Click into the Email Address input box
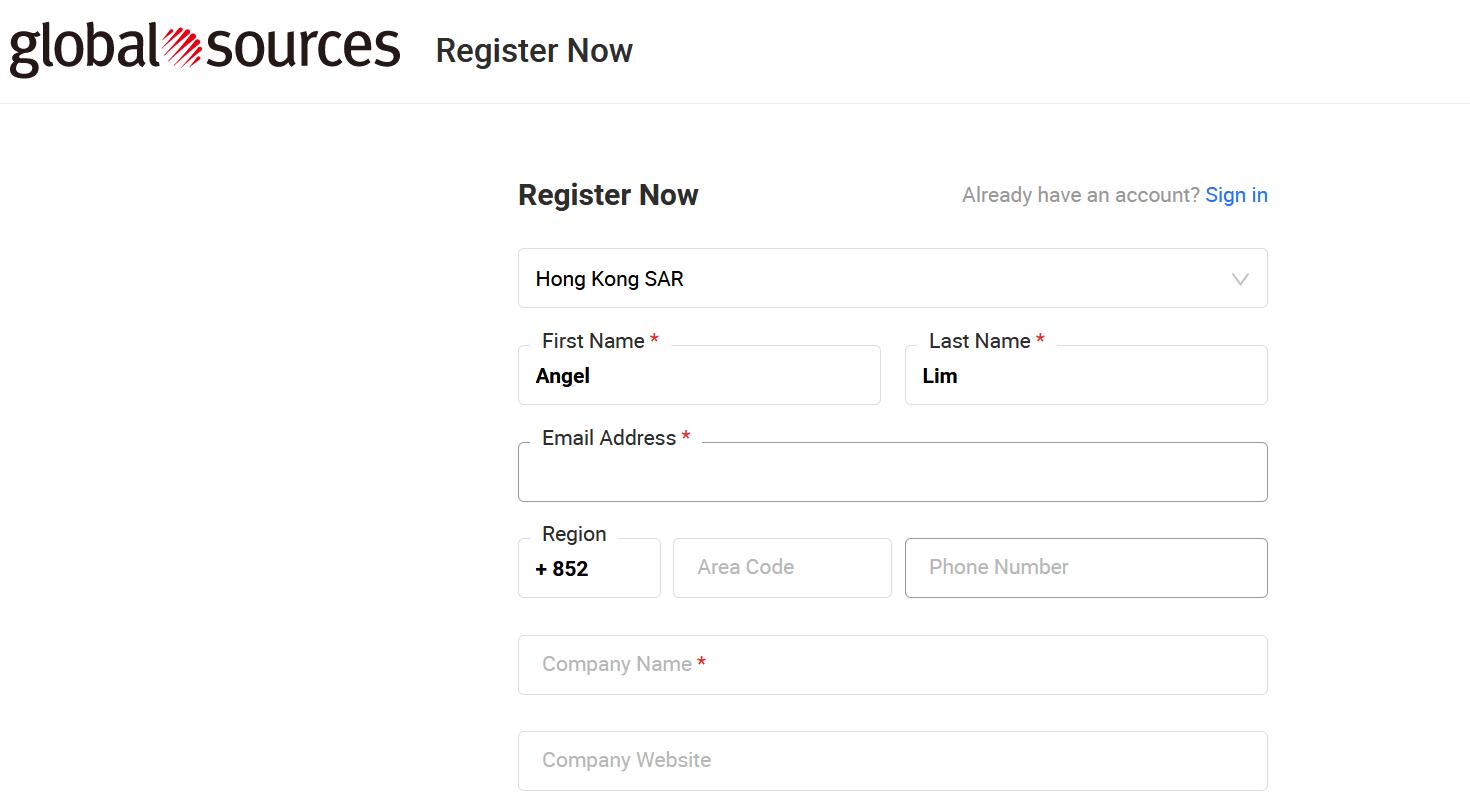 892,473
